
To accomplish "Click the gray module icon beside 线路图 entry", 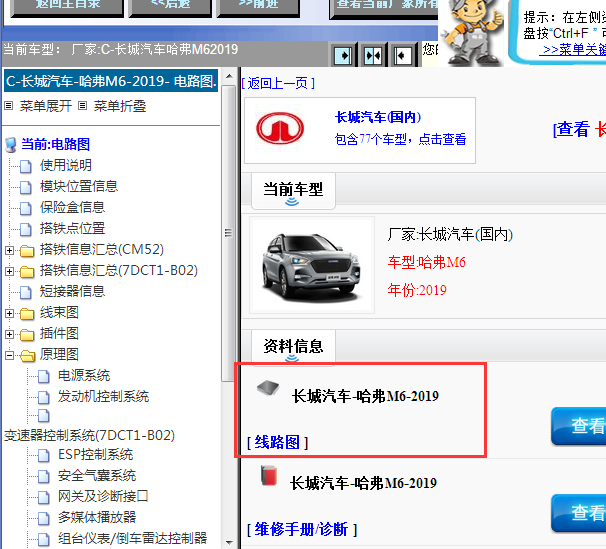I will tap(268, 388).
